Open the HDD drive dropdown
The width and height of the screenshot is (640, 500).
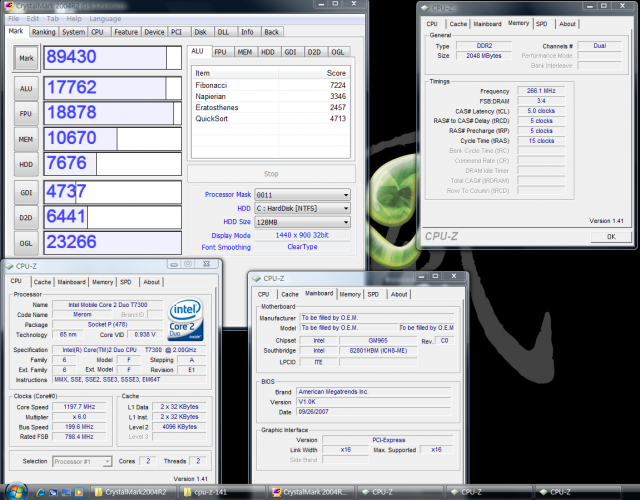coord(302,208)
